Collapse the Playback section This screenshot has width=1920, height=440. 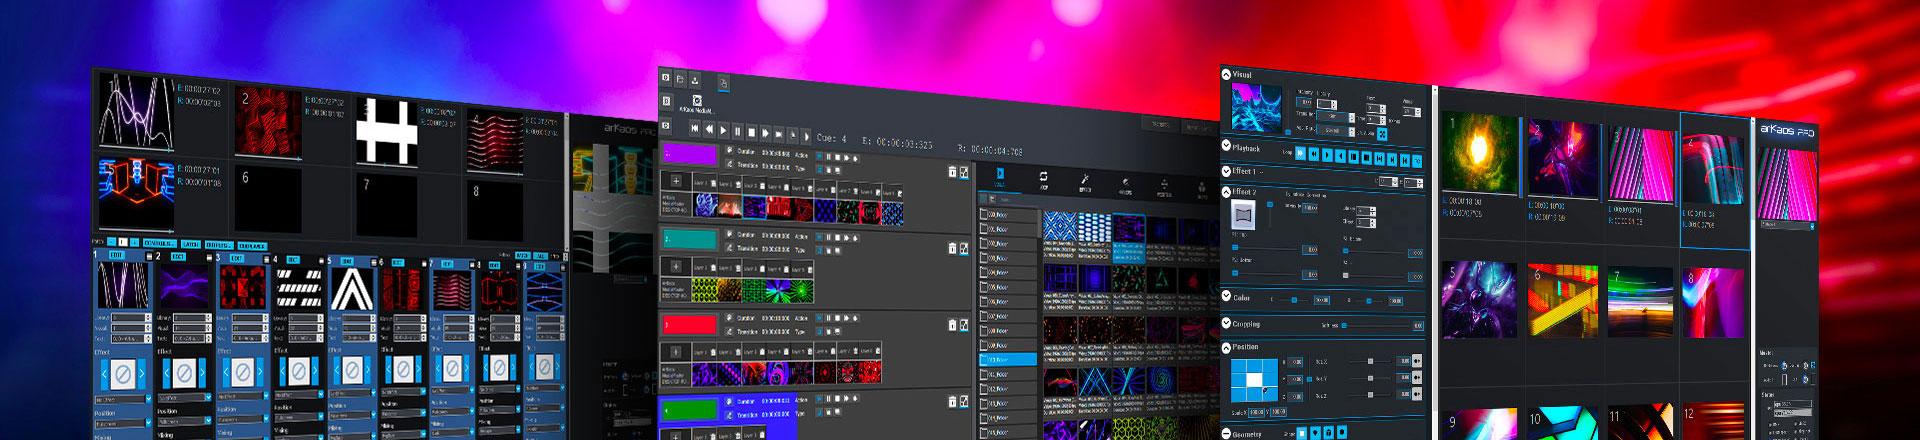[x=1226, y=146]
